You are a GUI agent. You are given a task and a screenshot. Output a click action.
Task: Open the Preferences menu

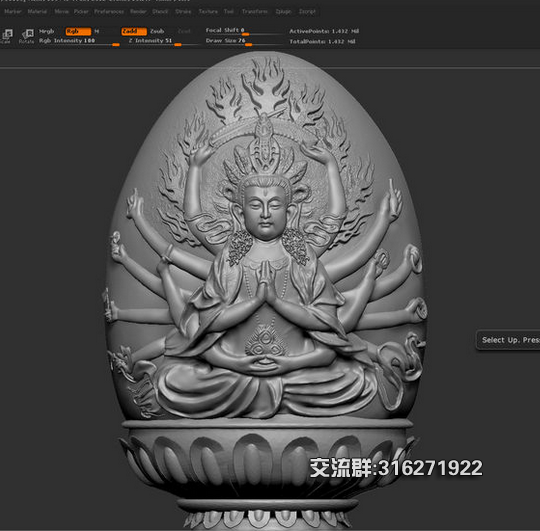click(109, 11)
